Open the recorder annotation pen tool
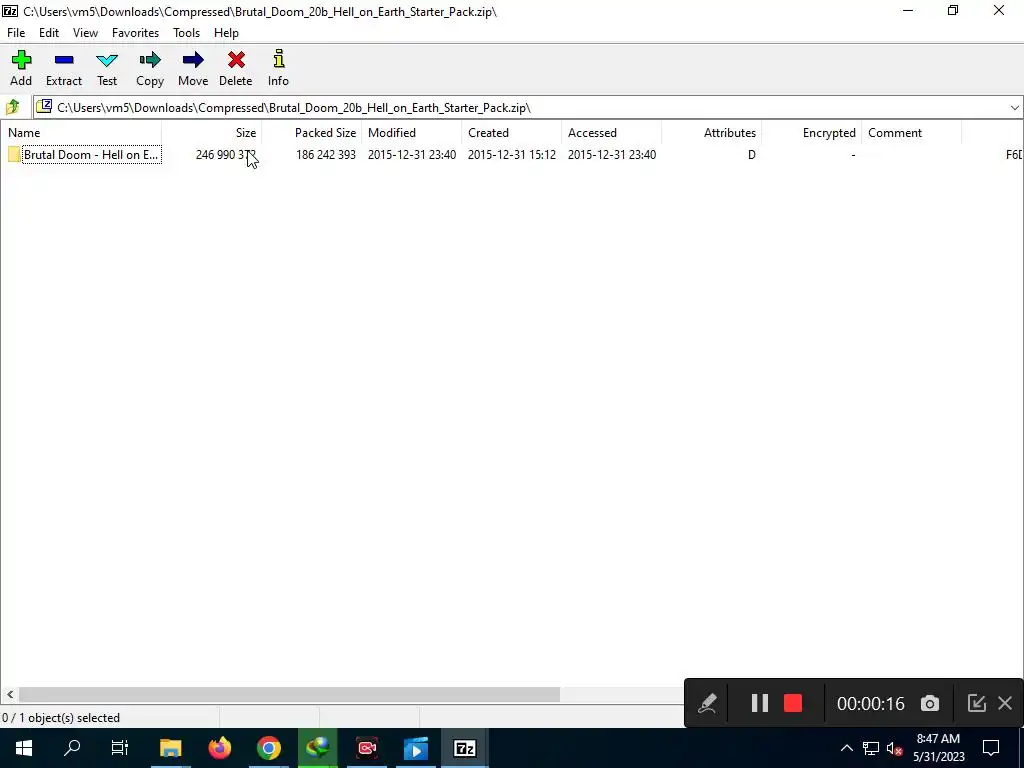Viewport: 1024px width, 768px height. 707,703
